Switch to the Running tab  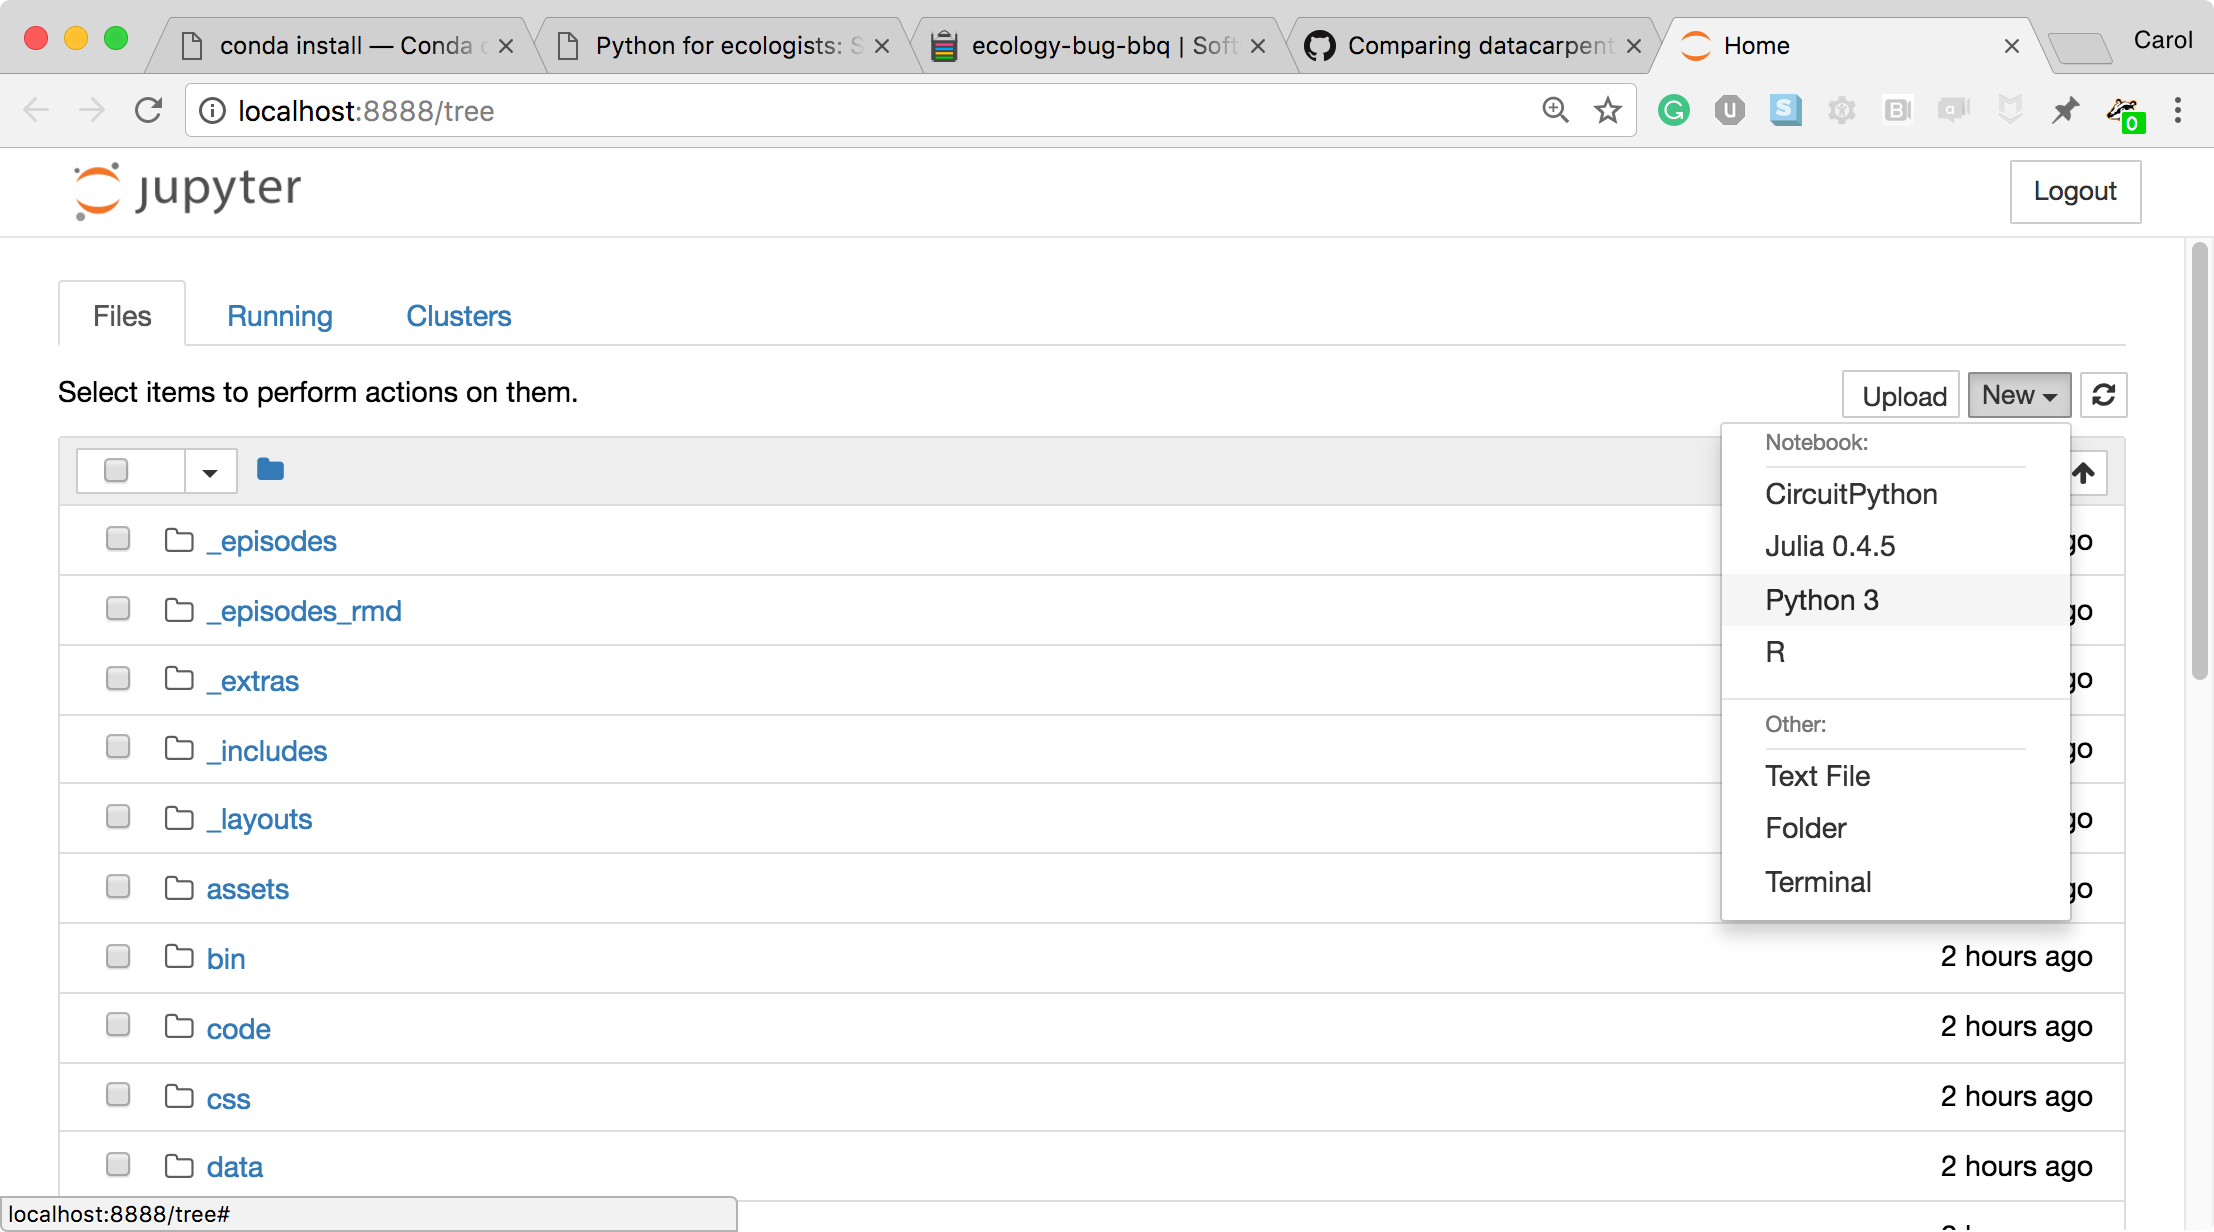(x=279, y=316)
